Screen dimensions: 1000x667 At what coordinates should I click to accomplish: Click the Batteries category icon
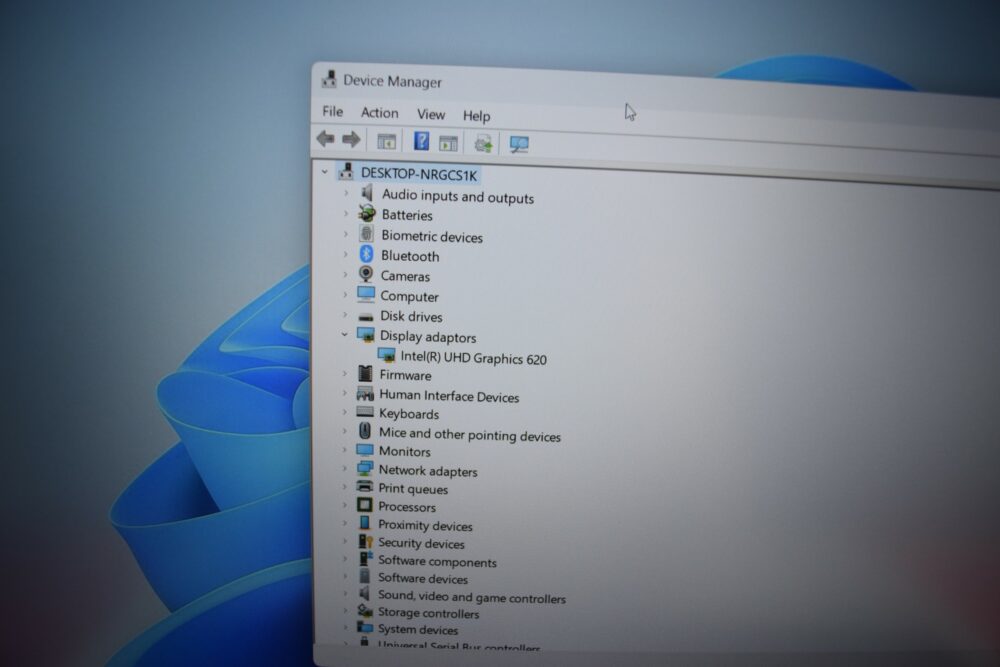coord(367,212)
